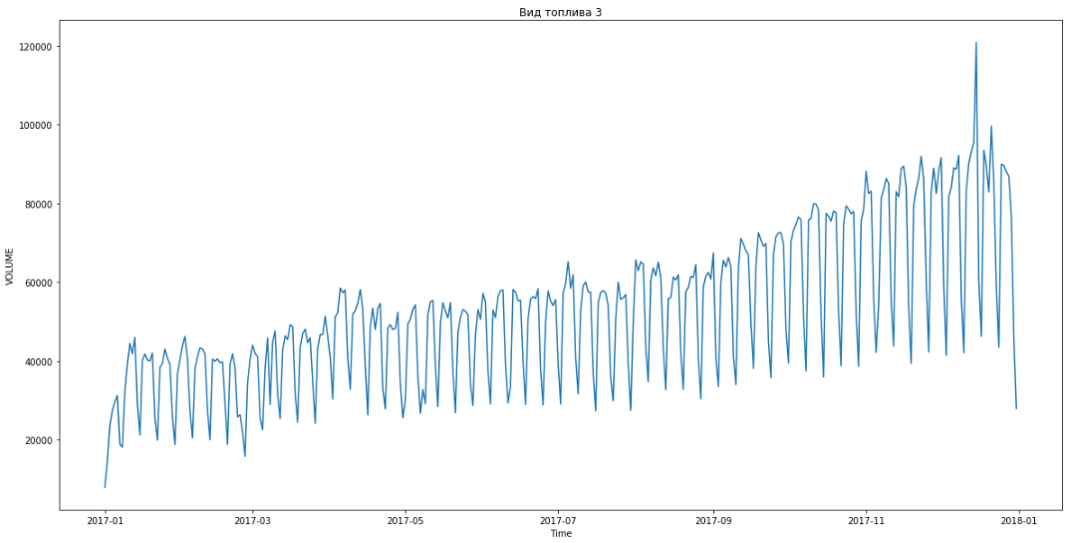Click the x-axis tick '2017-05'
Image resolution: width=1070 pixels, height=543 pixels.
tap(405, 520)
